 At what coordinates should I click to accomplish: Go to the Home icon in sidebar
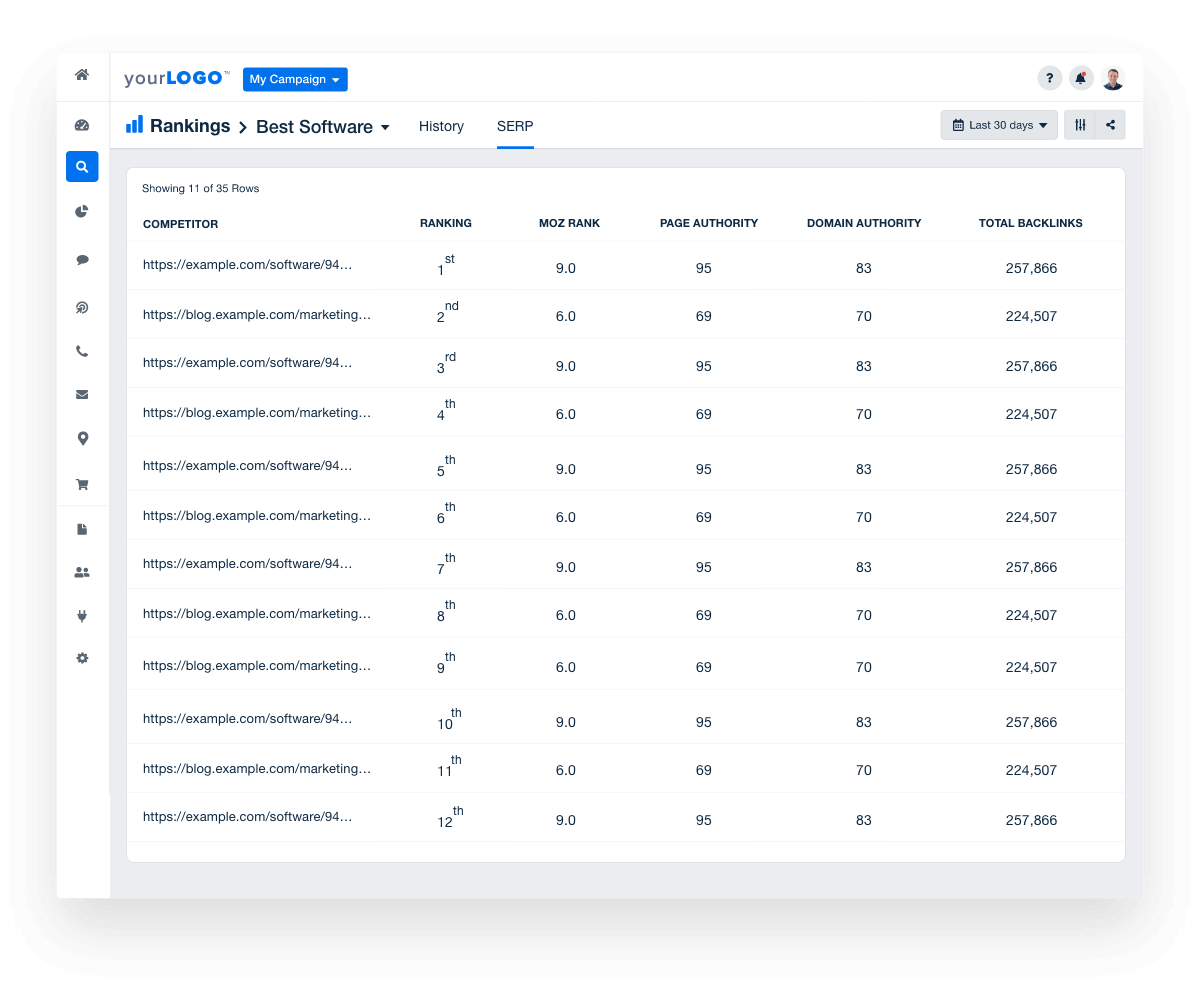[x=82, y=75]
